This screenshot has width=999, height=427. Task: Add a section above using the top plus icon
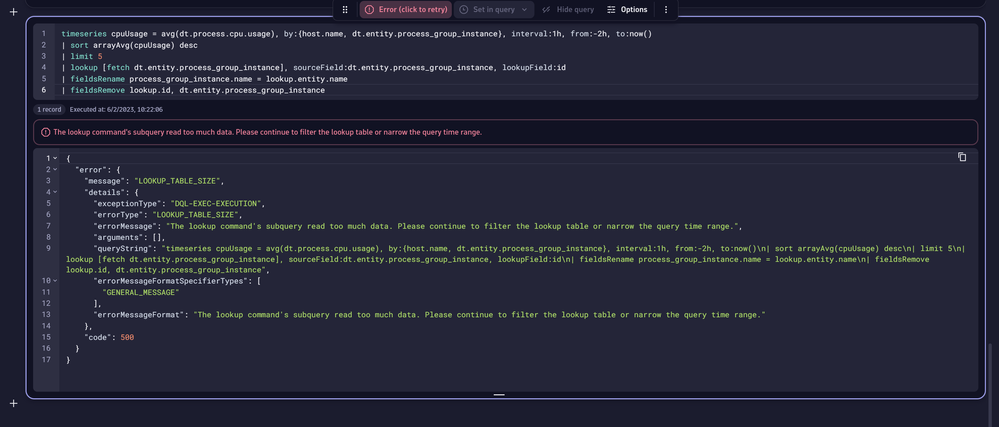[x=13, y=12]
